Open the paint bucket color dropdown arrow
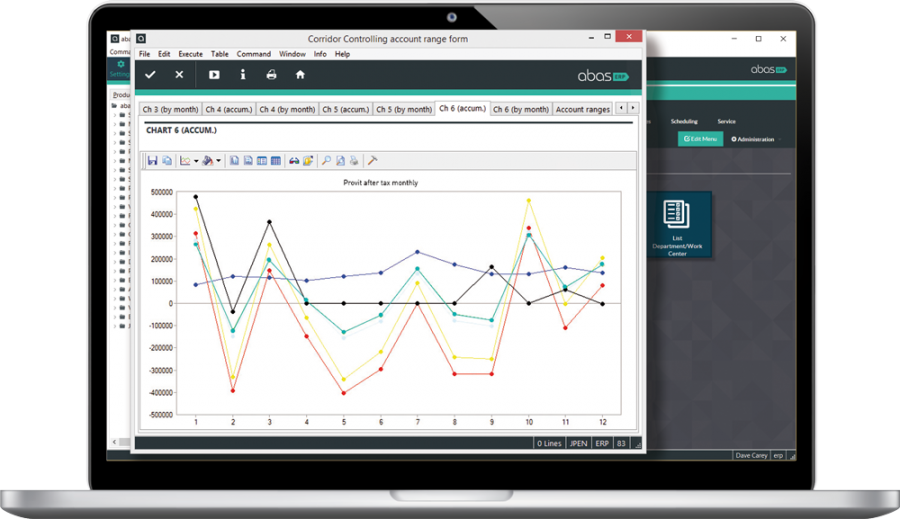Viewport: 900px width, 519px height. pos(218,160)
